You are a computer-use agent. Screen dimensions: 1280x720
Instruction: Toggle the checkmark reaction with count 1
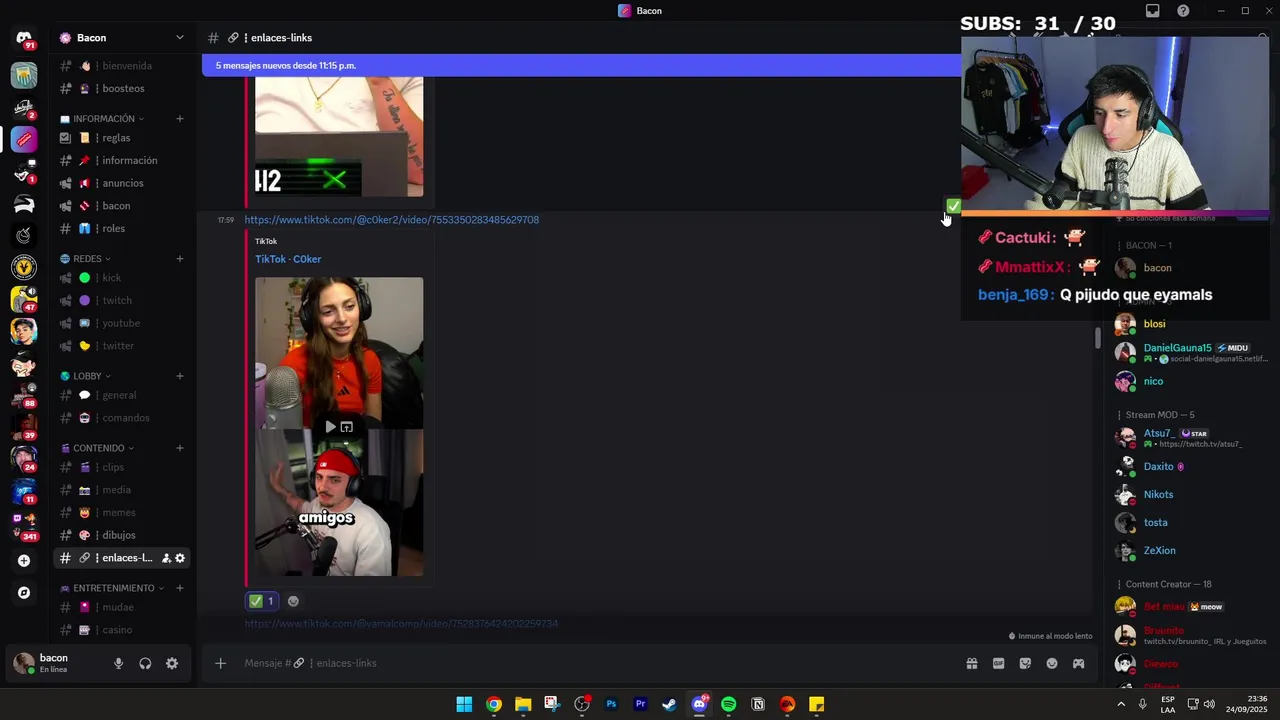coord(262,601)
